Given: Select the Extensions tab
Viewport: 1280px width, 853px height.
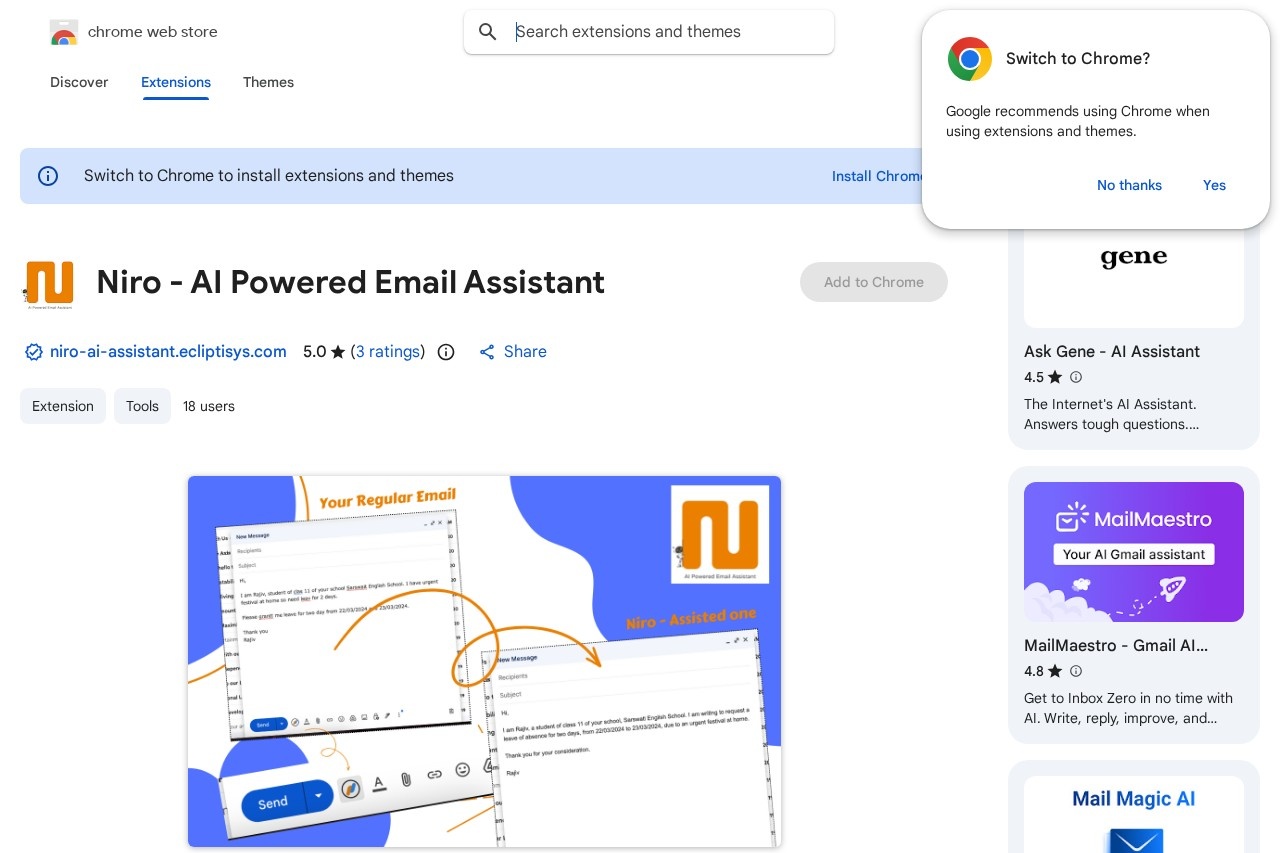Looking at the screenshot, I should [176, 82].
